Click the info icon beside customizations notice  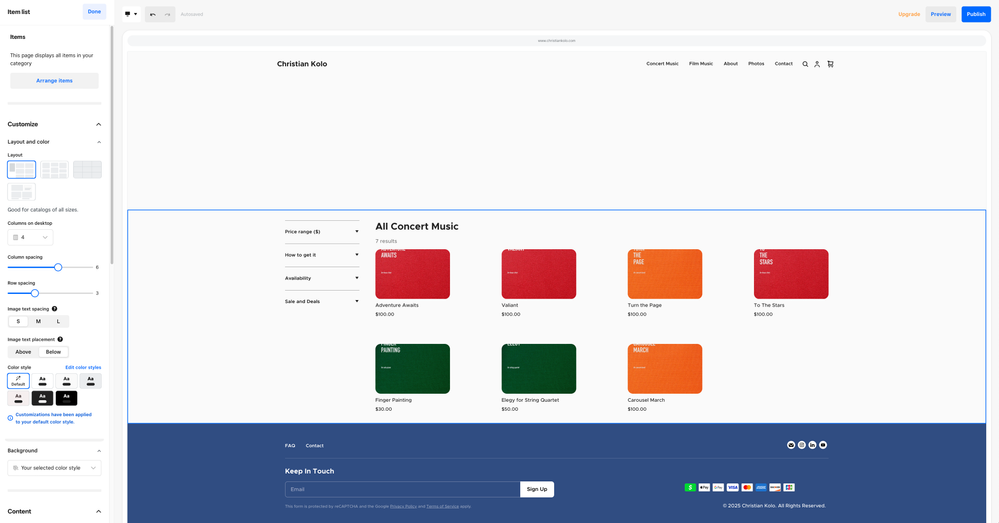coord(10,418)
